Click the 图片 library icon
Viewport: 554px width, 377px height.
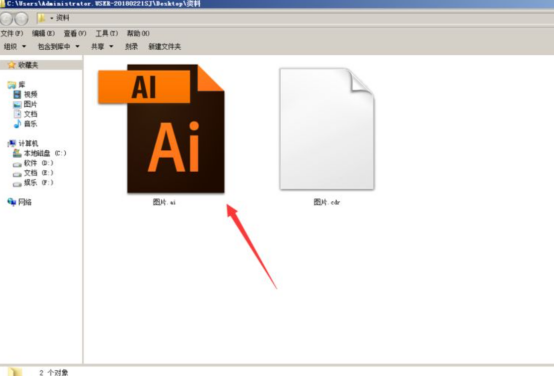[17, 104]
